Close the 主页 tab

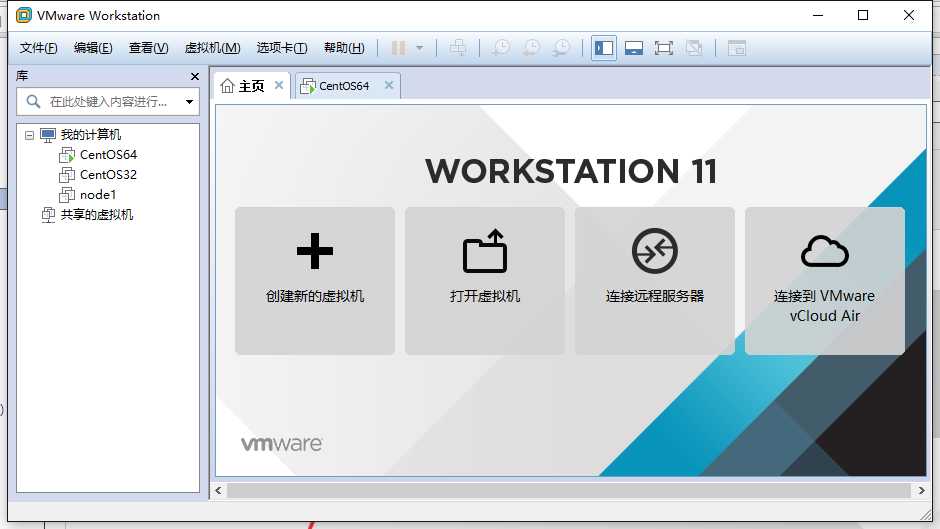click(x=279, y=85)
